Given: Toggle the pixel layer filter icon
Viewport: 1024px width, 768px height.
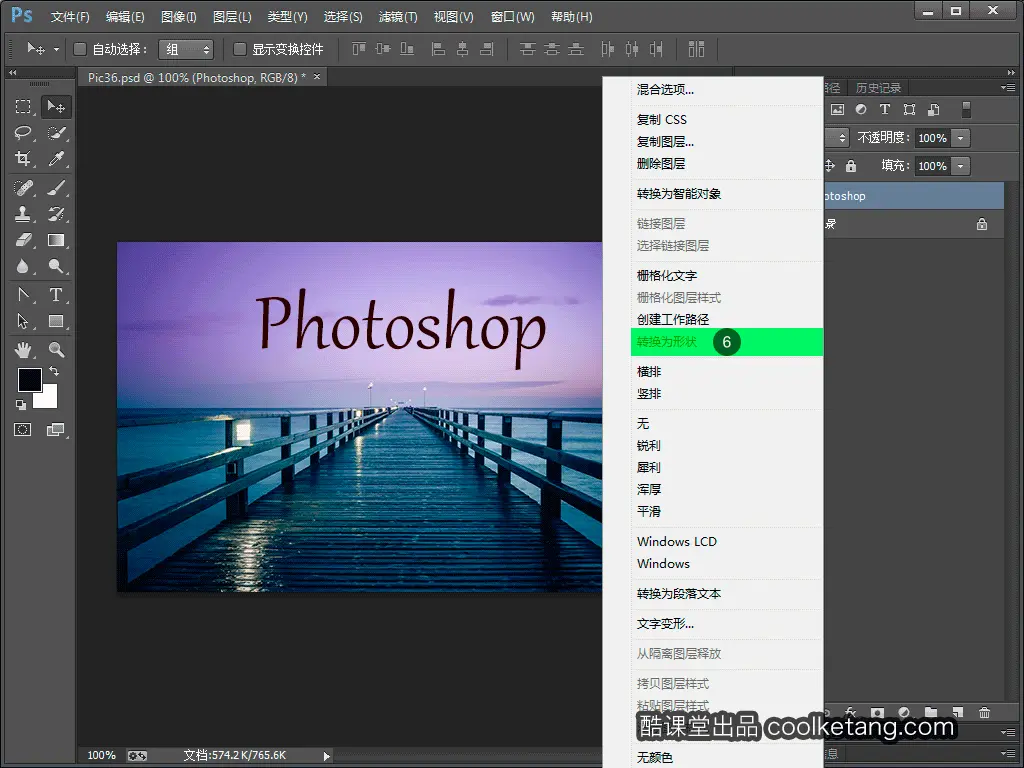Looking at the screenshot, I should coord(837,110).
